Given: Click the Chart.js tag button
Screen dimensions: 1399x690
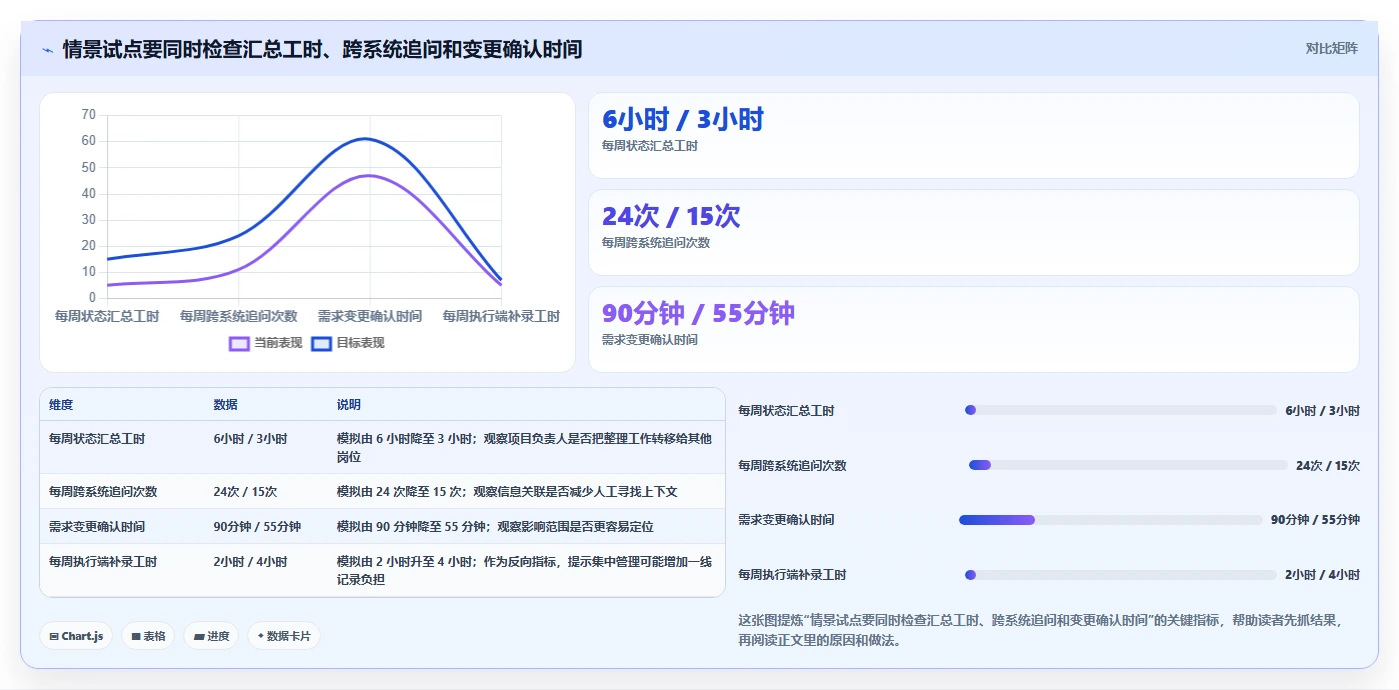Looking at the screenshot, I should 77,636.
